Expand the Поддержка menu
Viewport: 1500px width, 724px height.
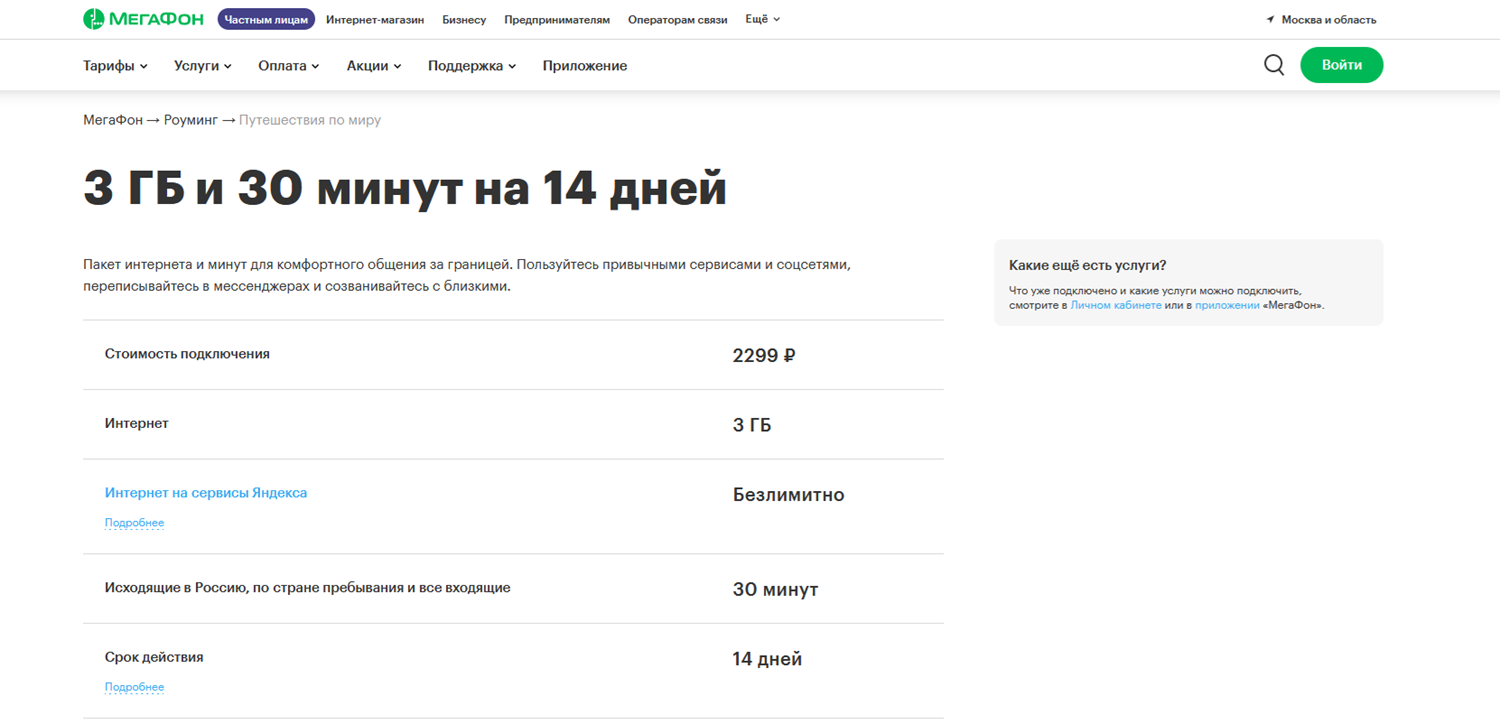[472, 66]
